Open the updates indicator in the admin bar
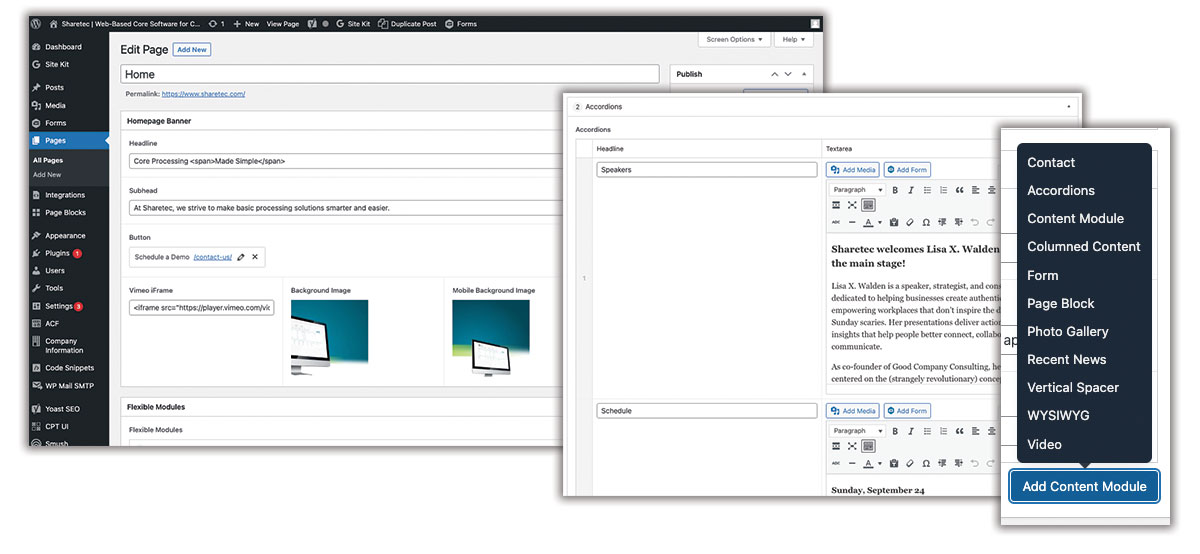 pos(216,23)
